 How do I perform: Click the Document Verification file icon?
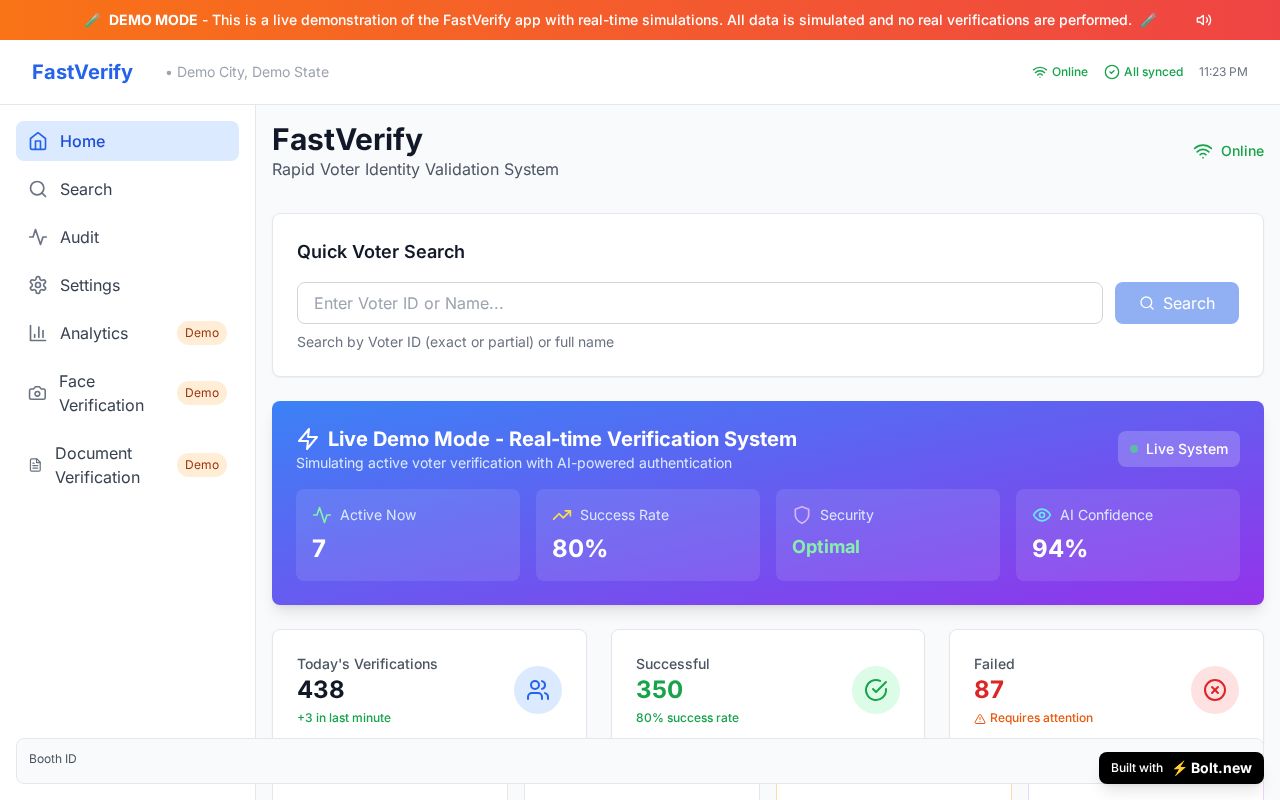tap(35, 465)
